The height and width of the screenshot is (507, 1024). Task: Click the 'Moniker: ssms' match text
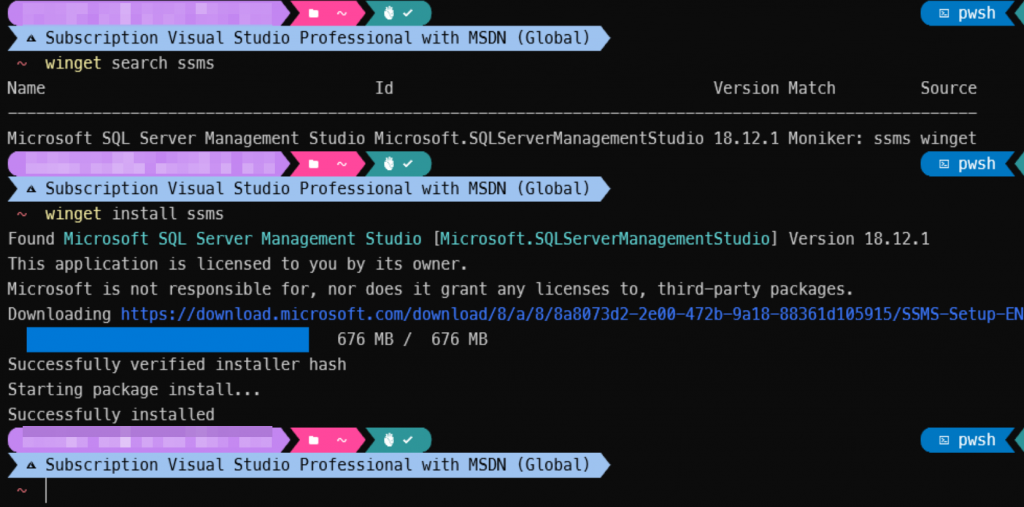(849, 139)
